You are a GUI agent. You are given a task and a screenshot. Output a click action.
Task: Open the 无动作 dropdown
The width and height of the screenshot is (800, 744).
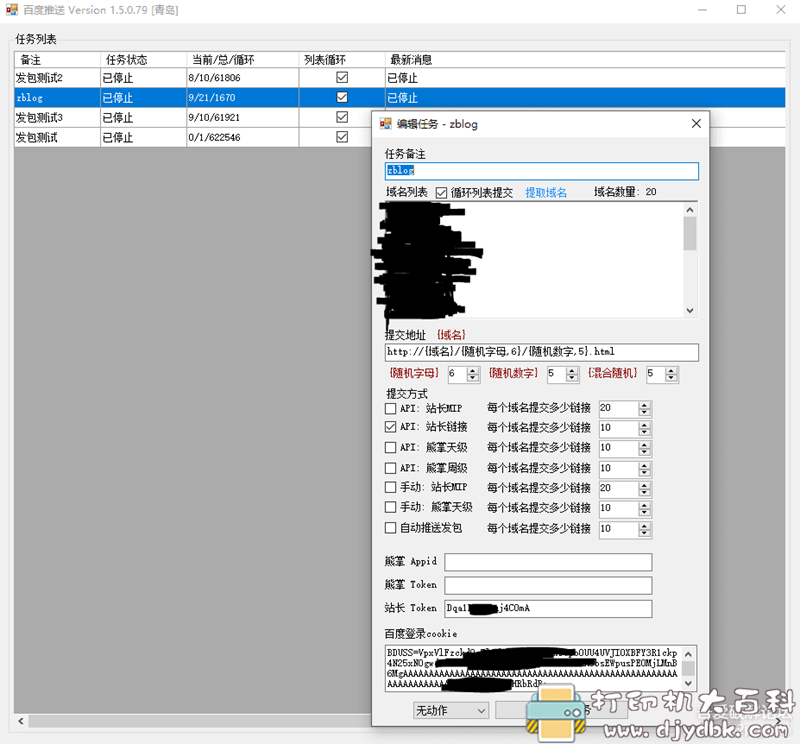451,710
